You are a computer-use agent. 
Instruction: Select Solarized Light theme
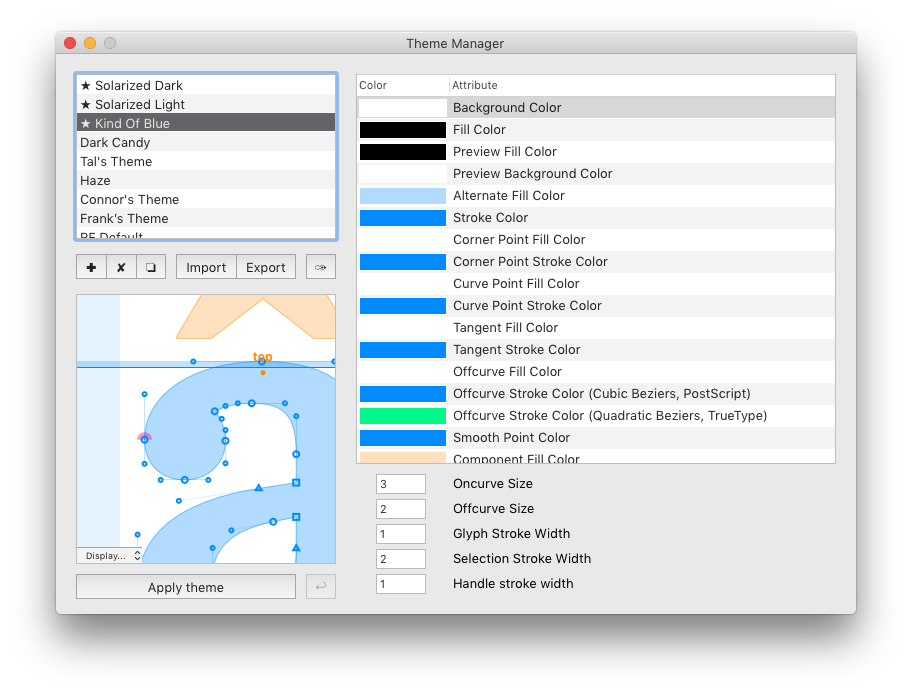(206, 104)
